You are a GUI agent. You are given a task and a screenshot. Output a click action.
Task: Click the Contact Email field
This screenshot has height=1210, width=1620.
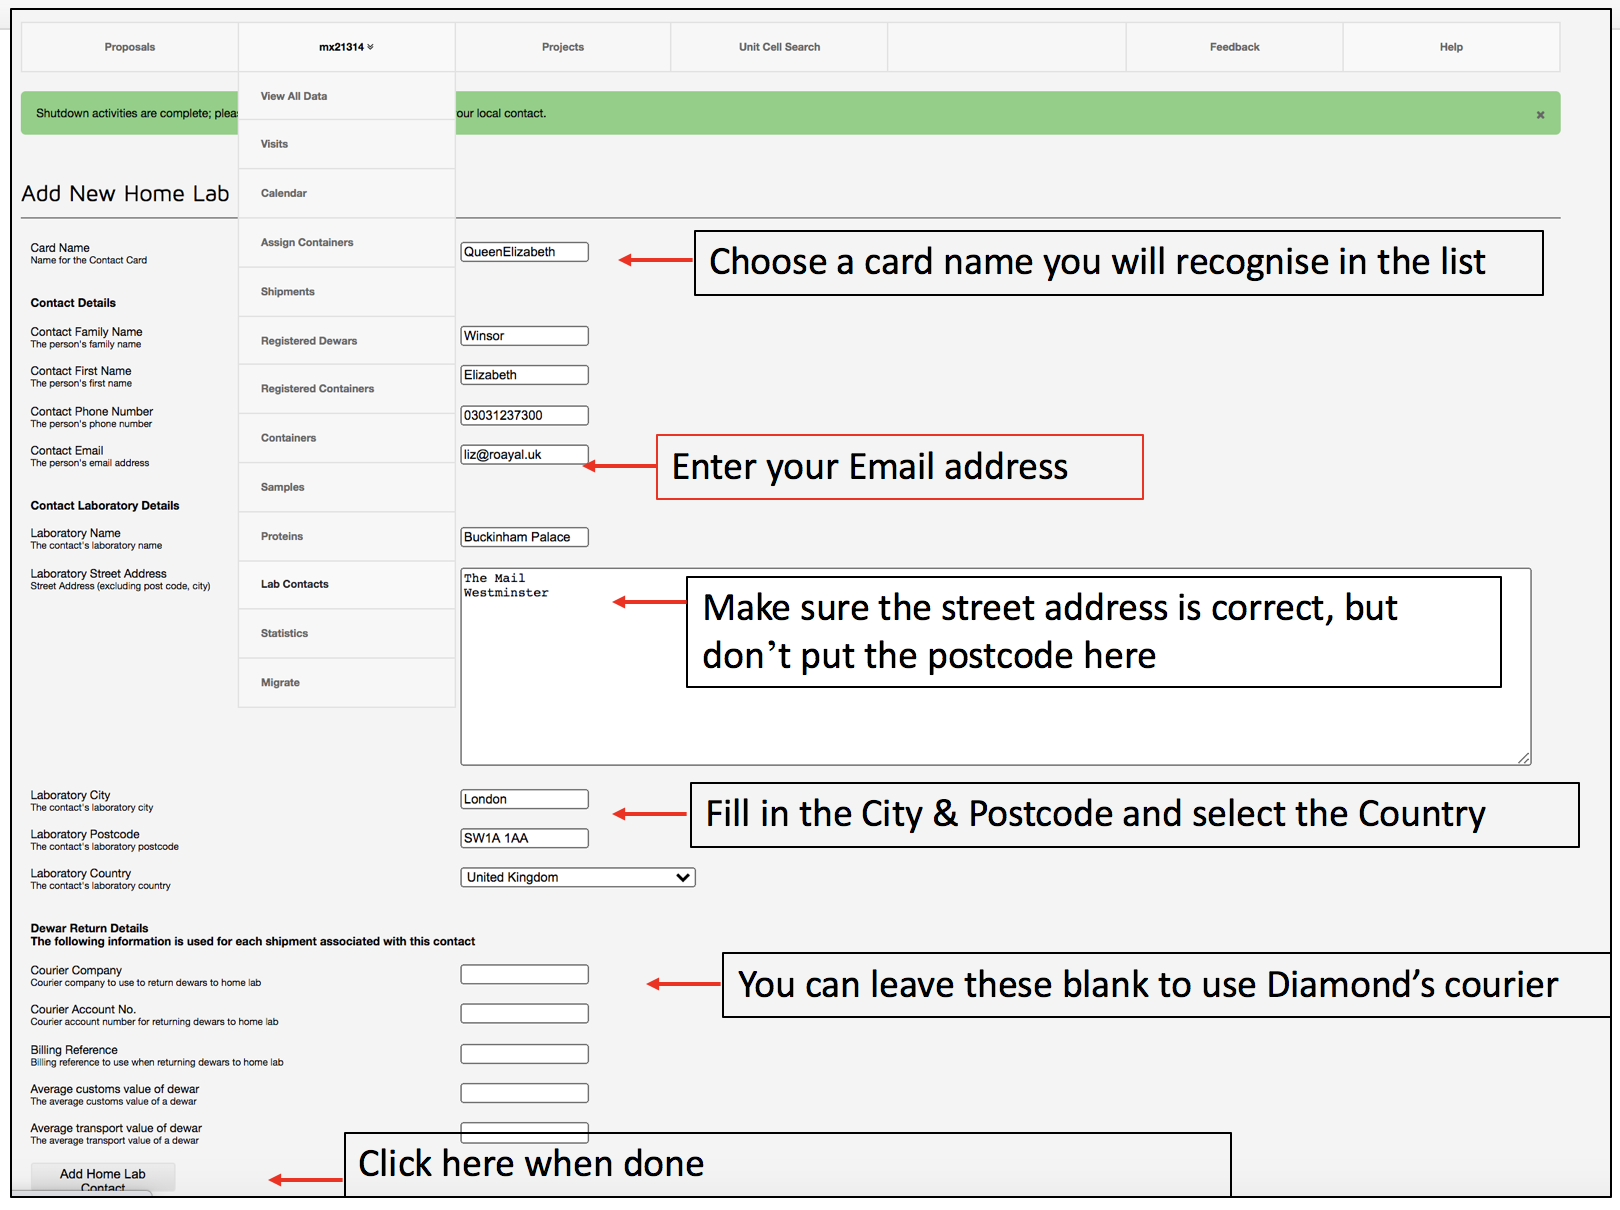point(523,453)
